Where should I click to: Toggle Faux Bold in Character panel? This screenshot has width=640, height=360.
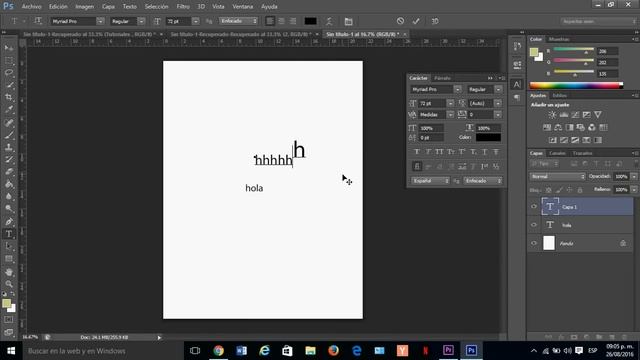coord(417,152)
